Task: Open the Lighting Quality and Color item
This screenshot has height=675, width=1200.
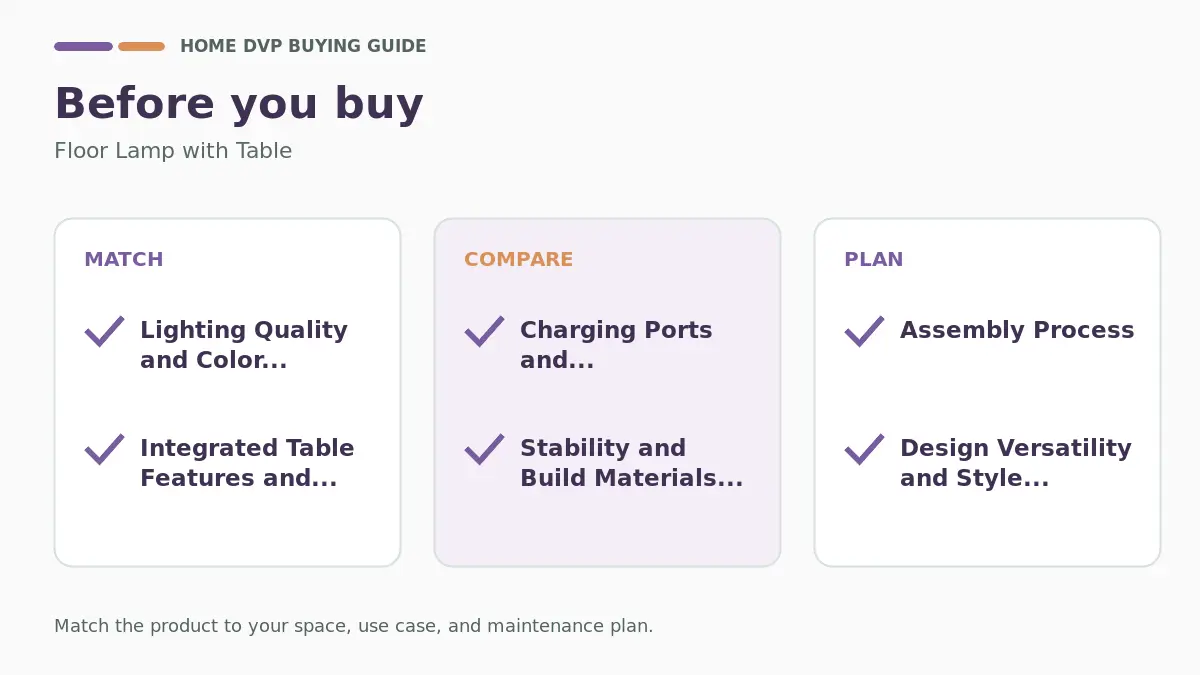Action: 244,345
